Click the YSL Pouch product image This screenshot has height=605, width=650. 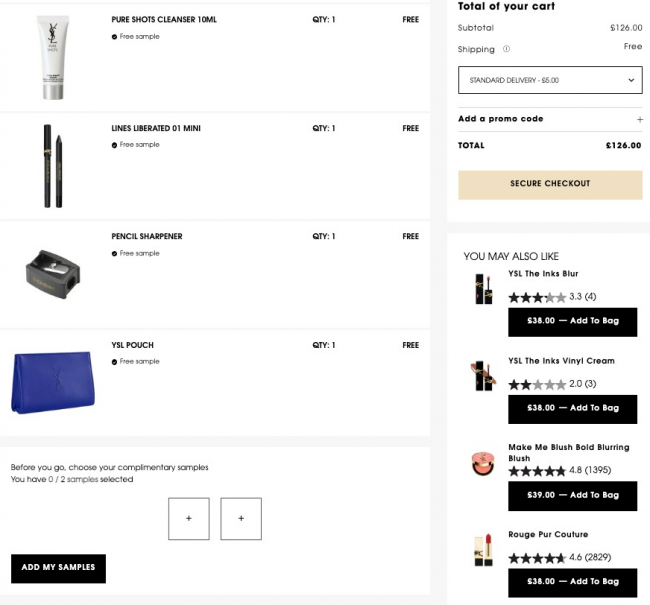pyautogui.click(x=52, y=381)
